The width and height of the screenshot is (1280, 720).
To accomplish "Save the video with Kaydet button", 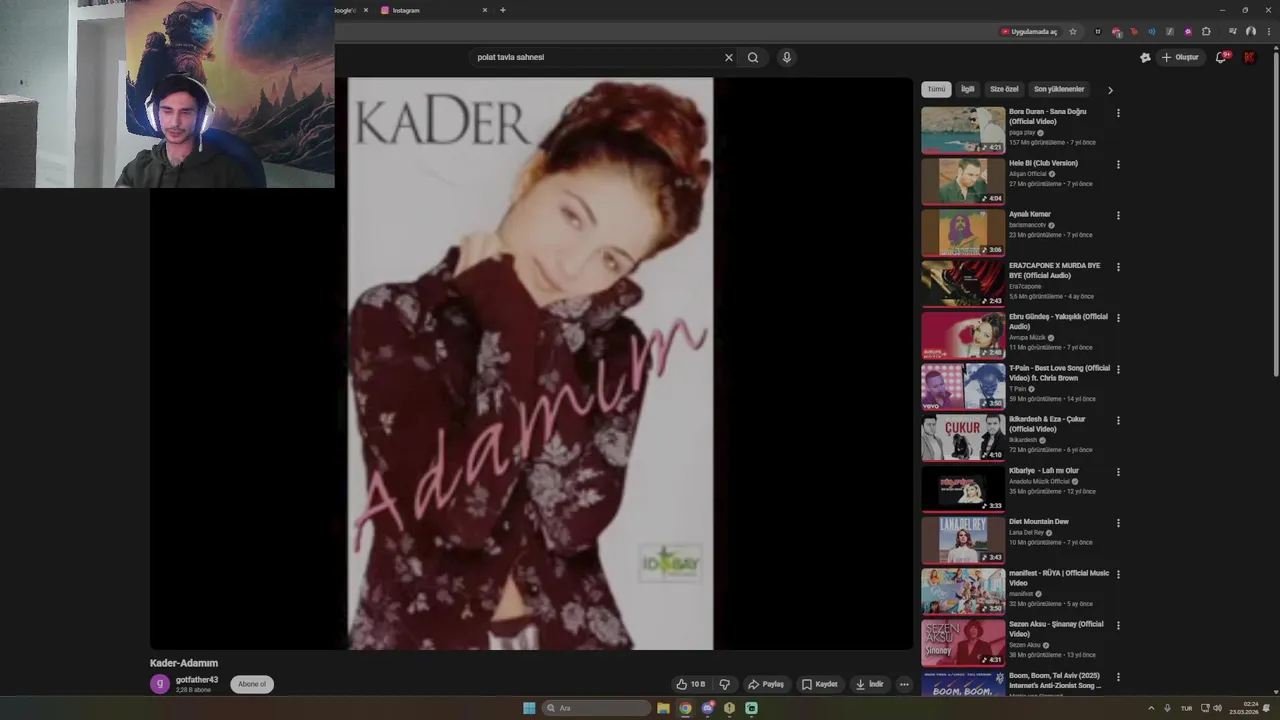I will click(820, 684).
